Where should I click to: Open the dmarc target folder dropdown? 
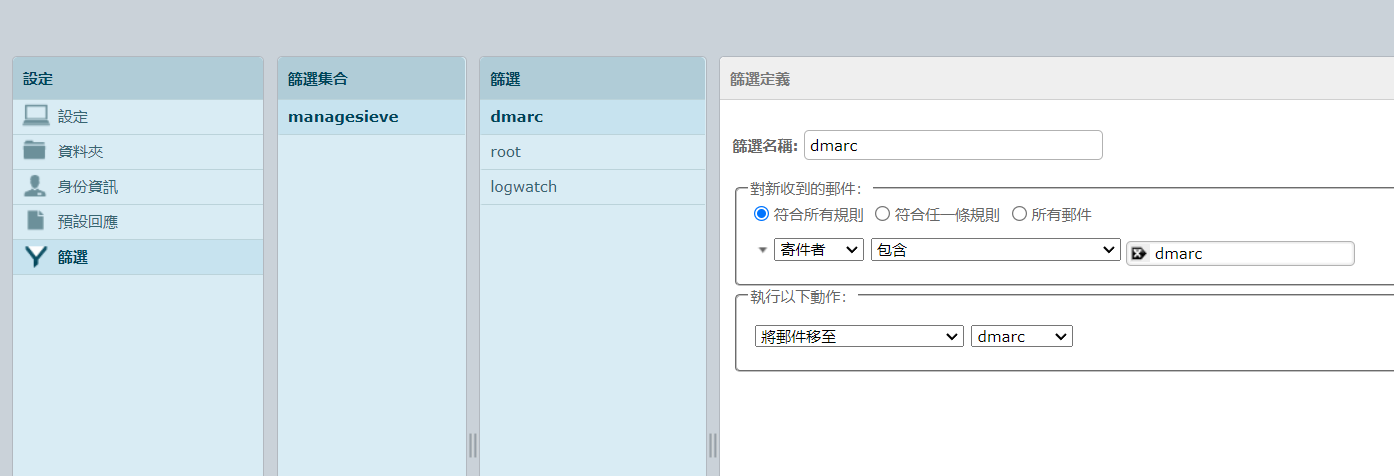coord(1021,337)
